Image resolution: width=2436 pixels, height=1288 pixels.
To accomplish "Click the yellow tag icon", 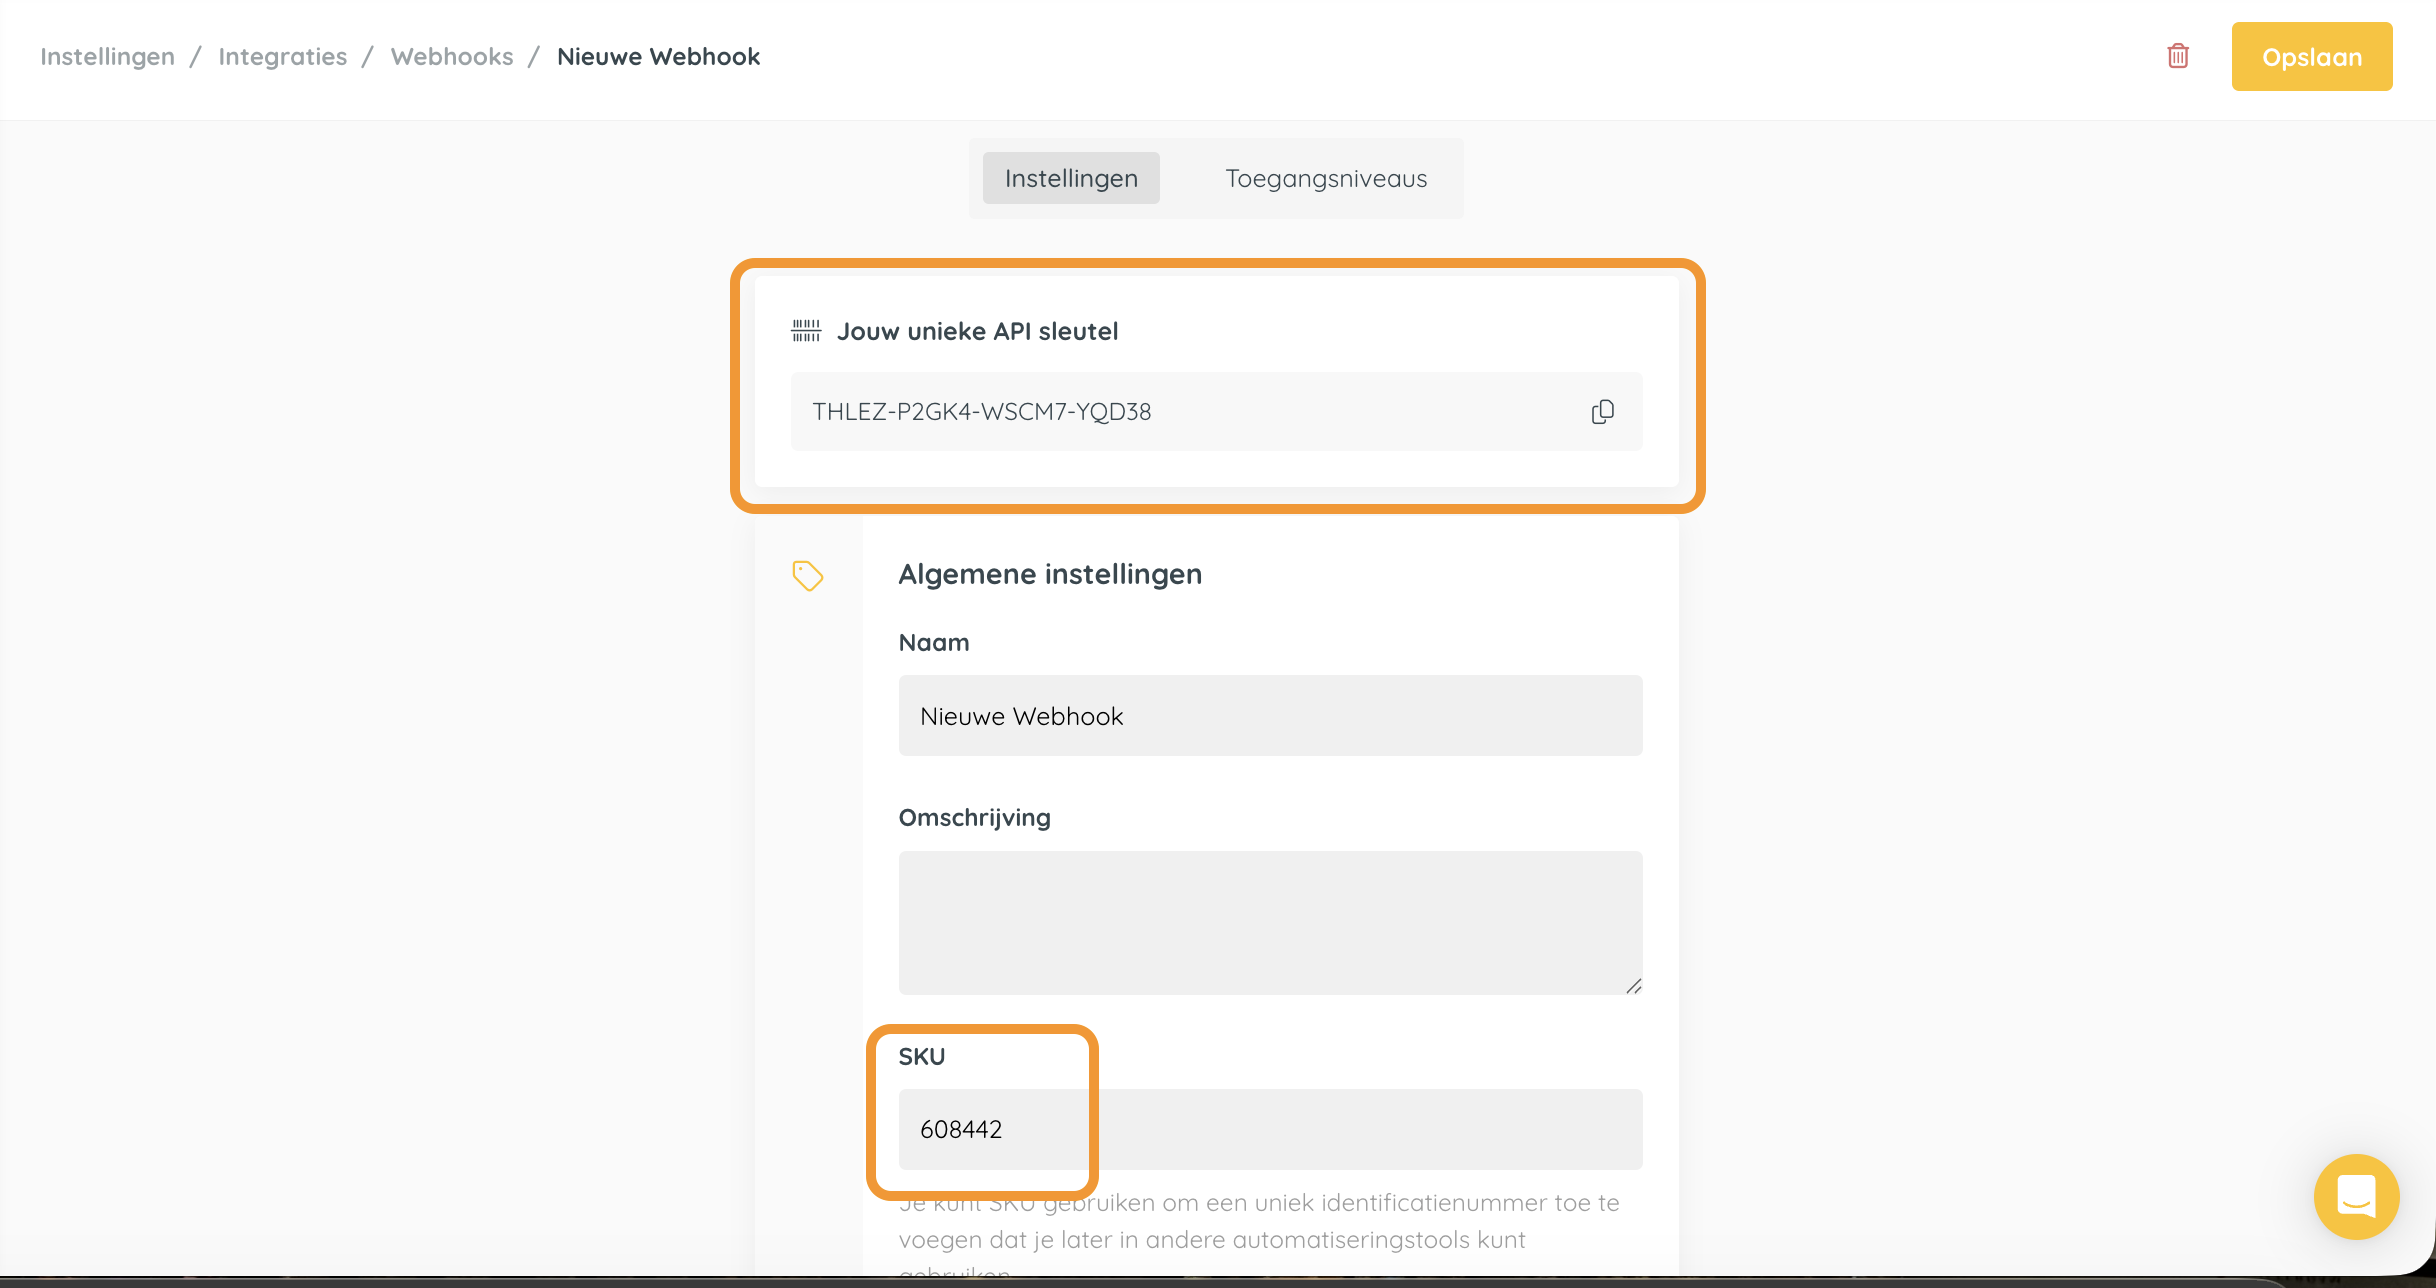I will 807,575.
